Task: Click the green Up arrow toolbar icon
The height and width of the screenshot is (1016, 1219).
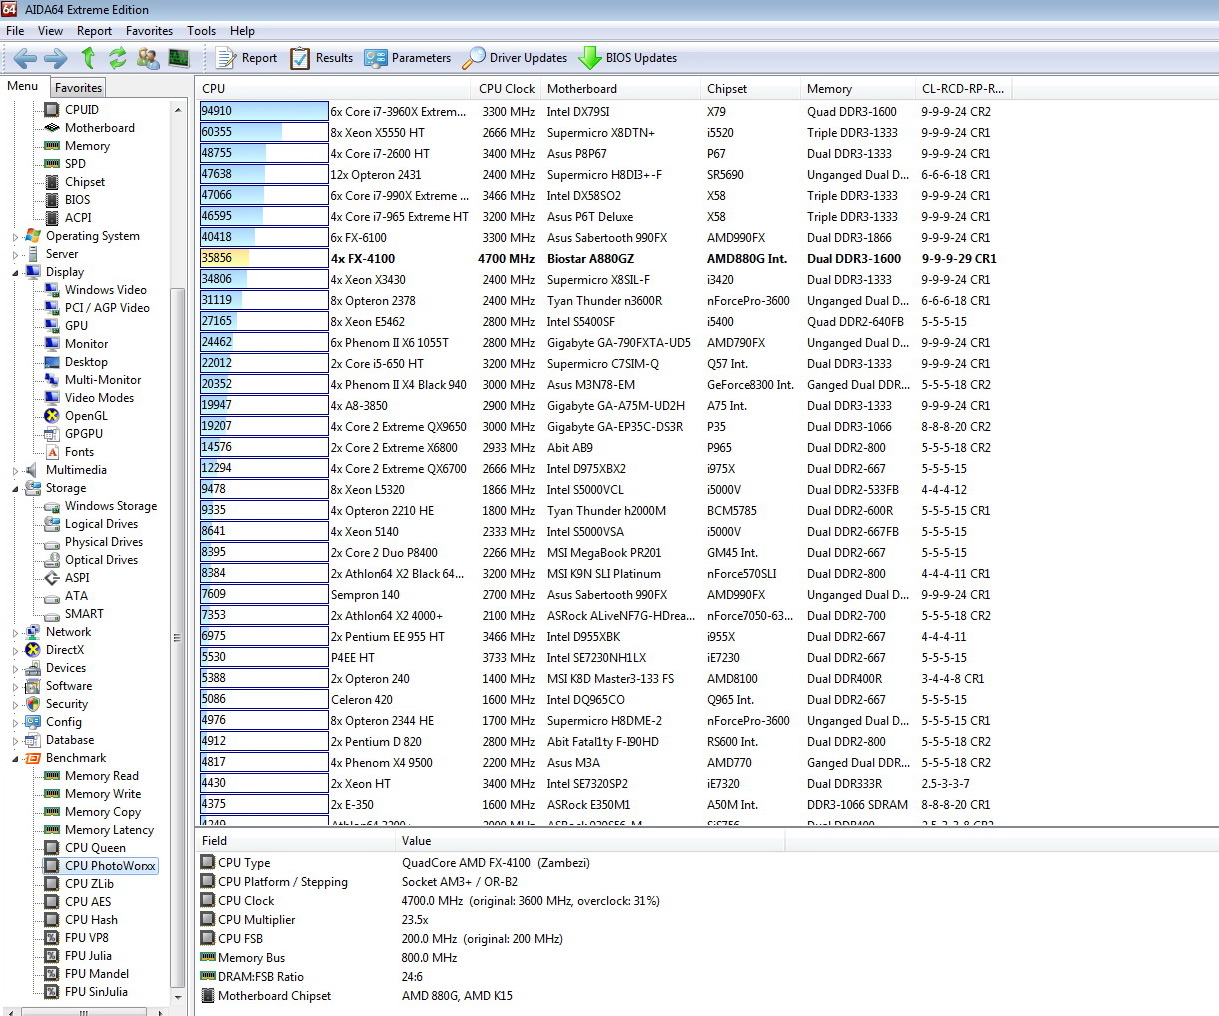Action: [x=88, y=58]
